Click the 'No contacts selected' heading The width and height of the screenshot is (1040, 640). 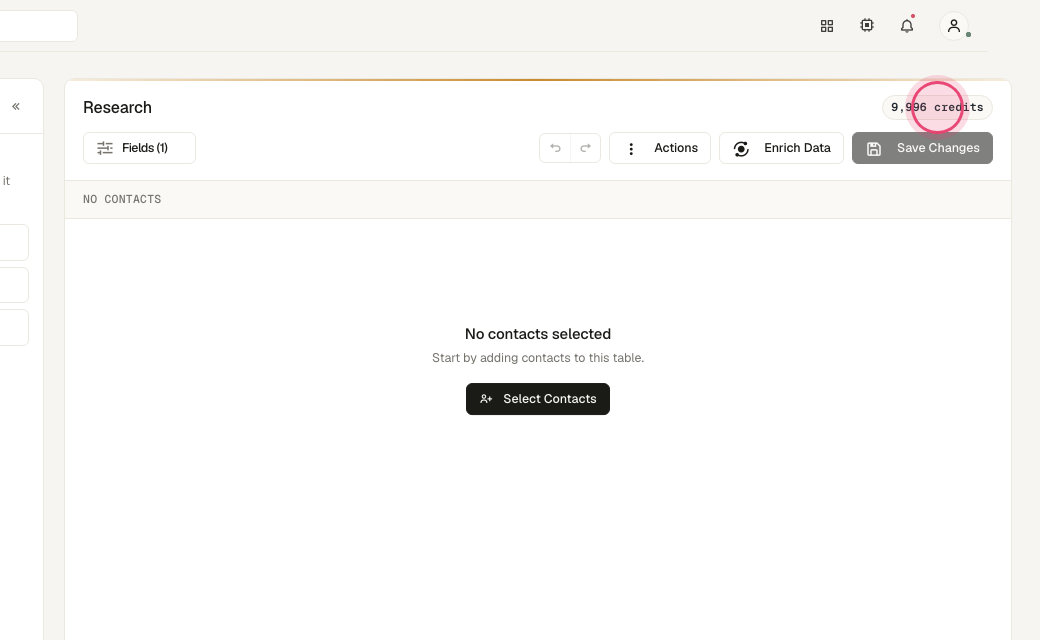(x=538, y=334)
